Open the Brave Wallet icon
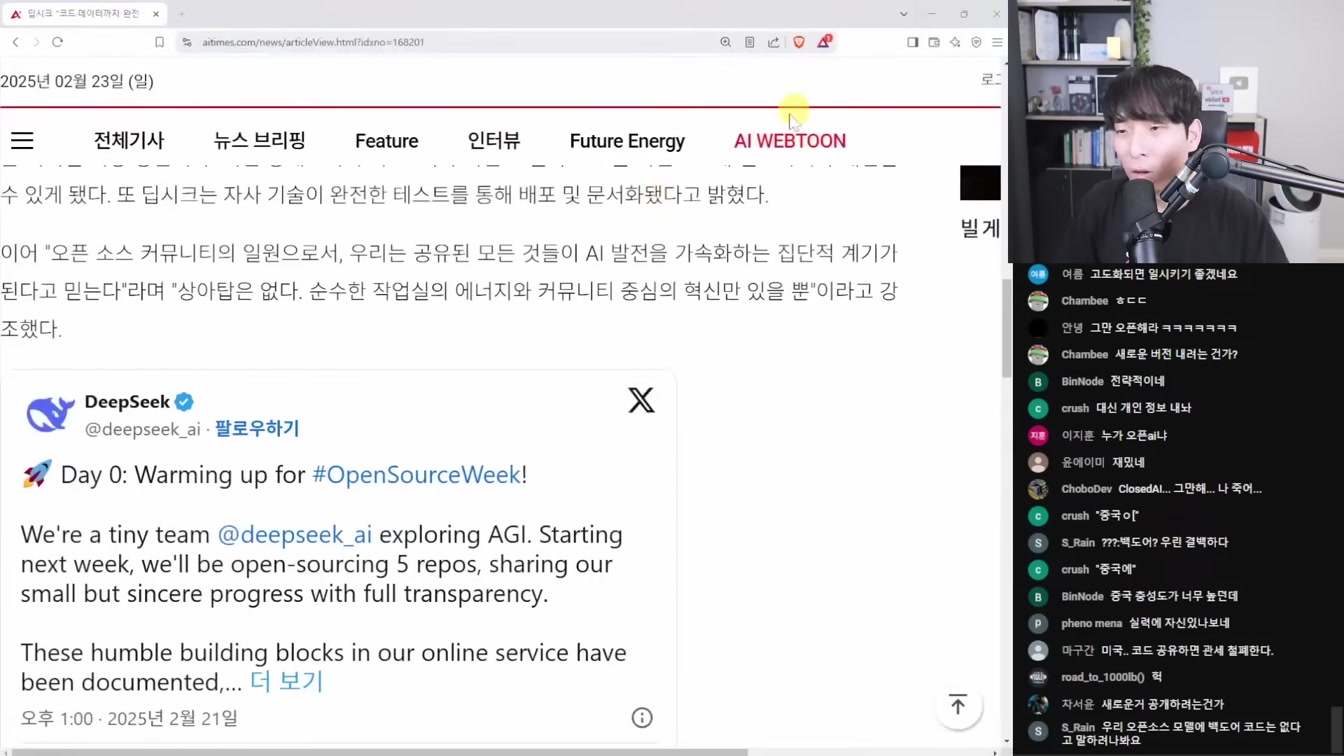The image size is (1344, 756). (934, 42)
